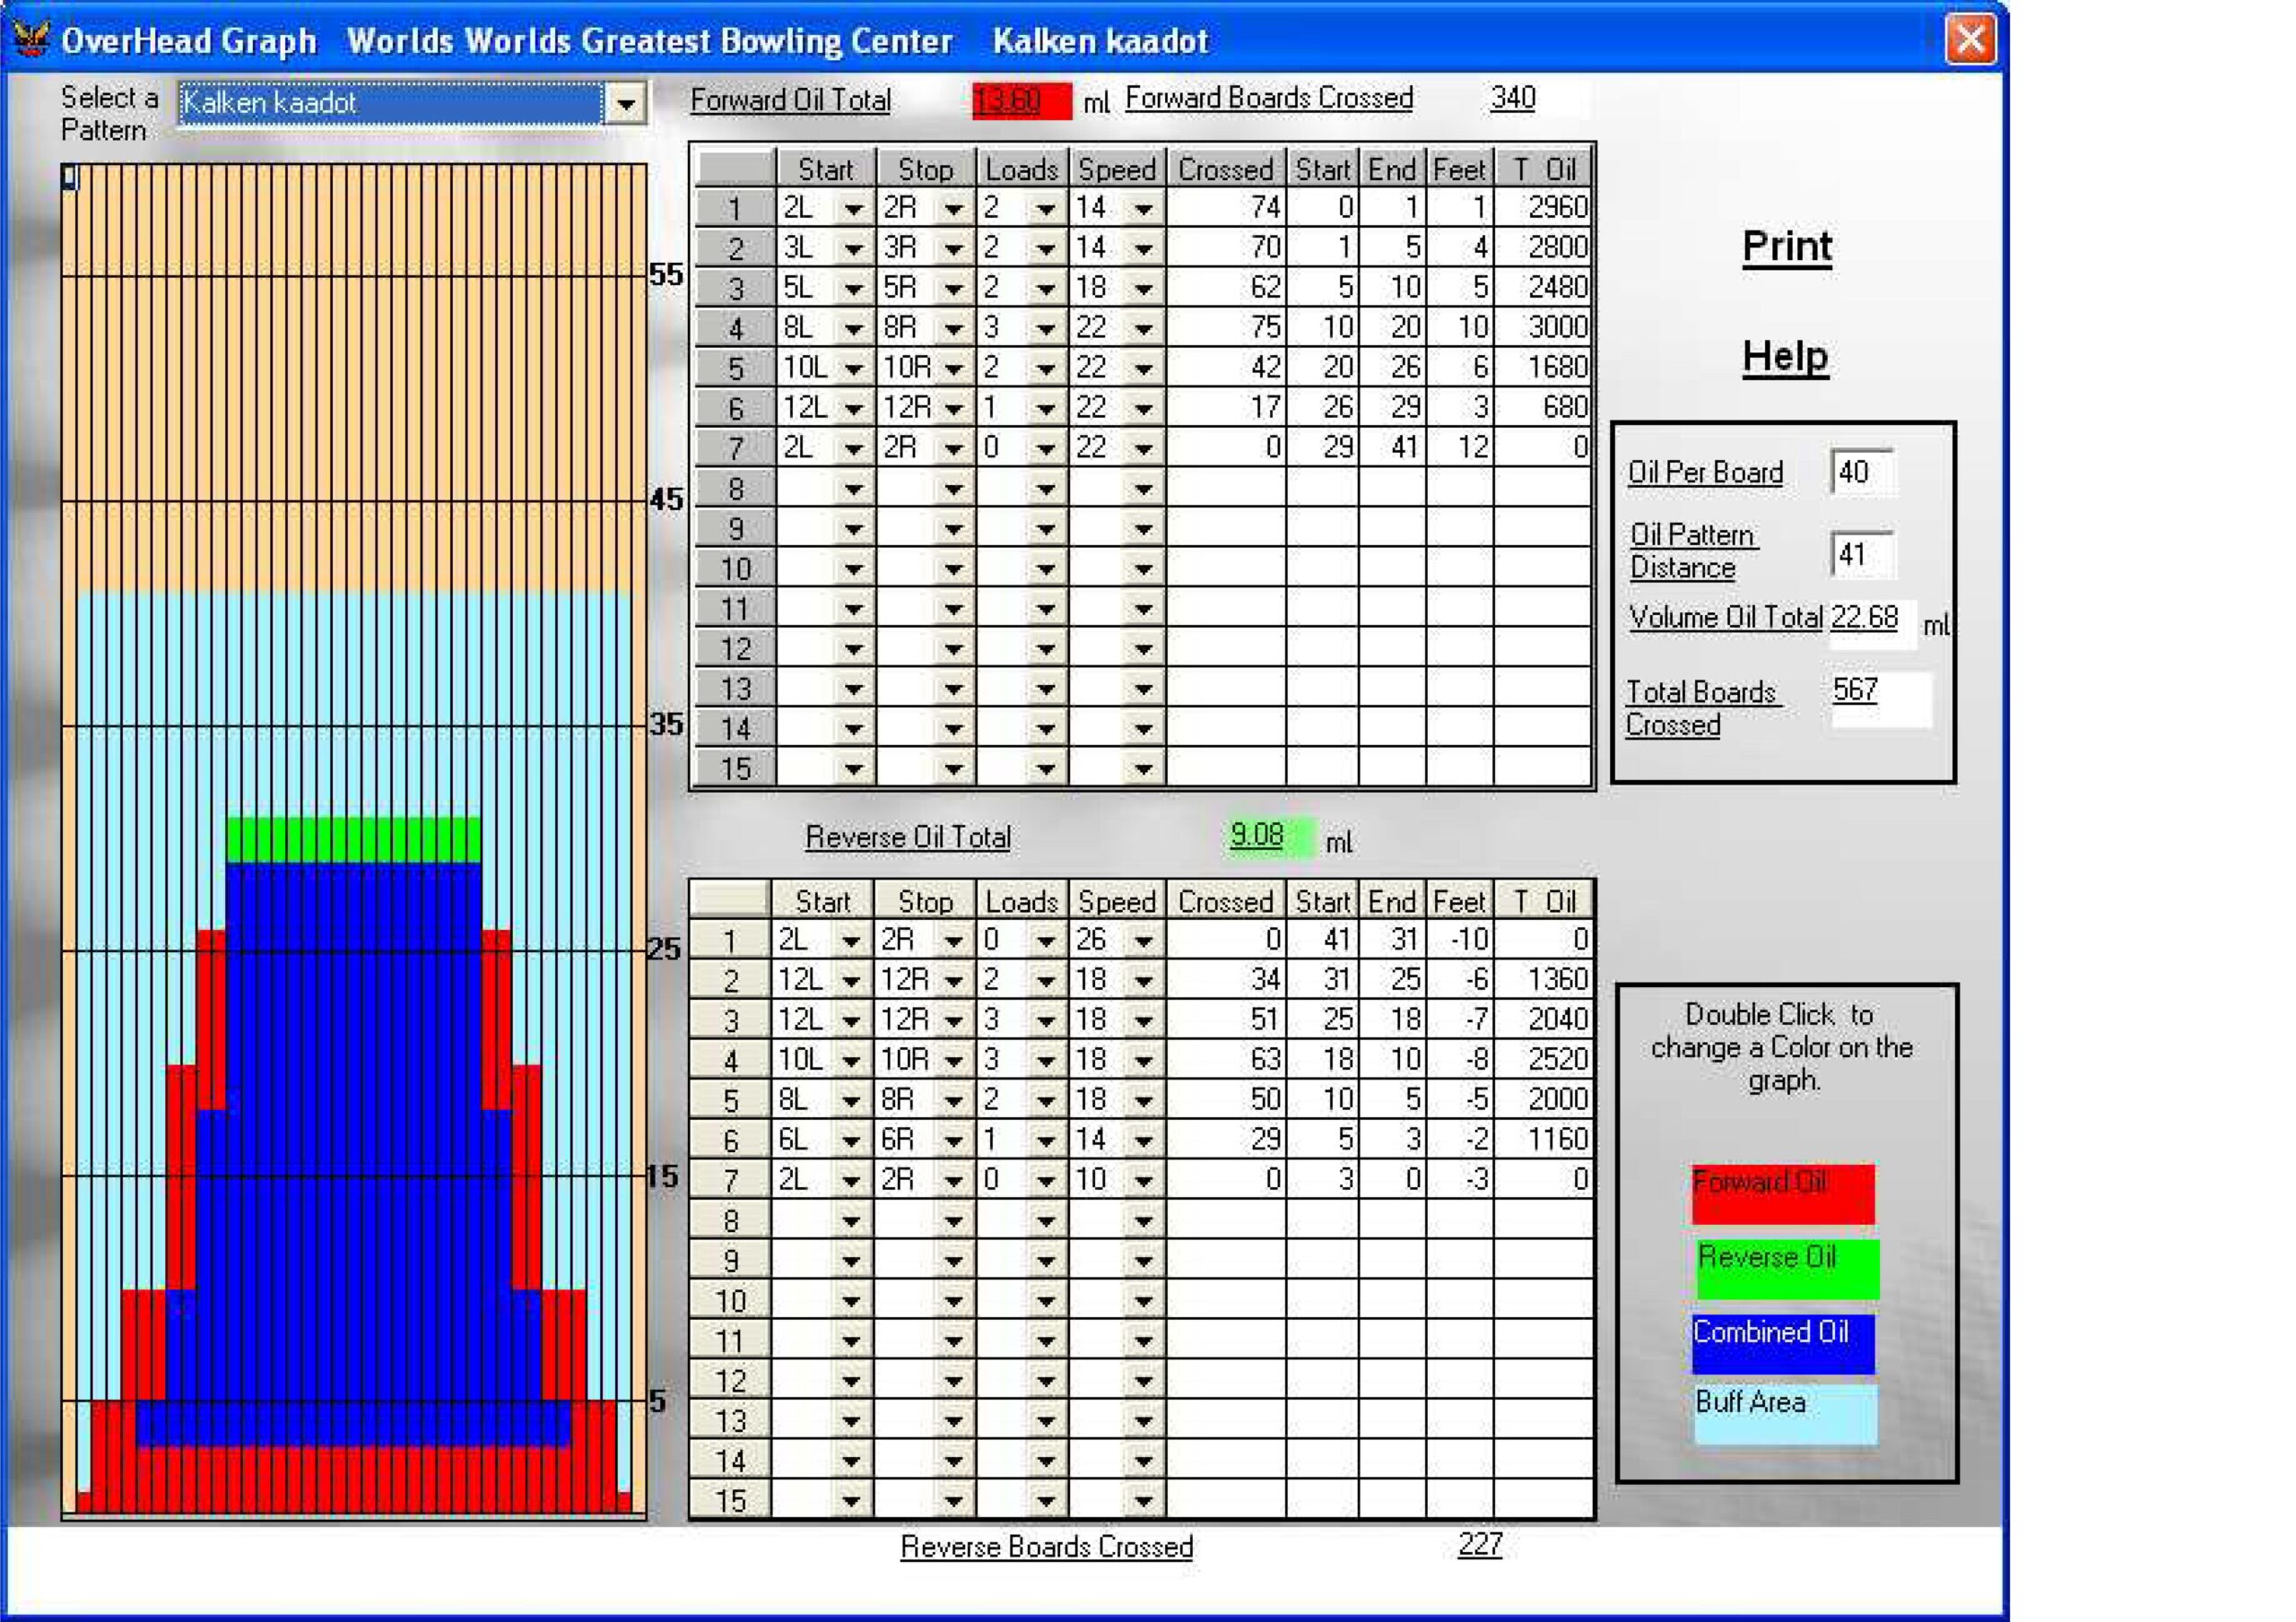Click forward row 4 T Oil value 3000
Viewport: 2296px width, 1622px height.
pos(1544,327)
